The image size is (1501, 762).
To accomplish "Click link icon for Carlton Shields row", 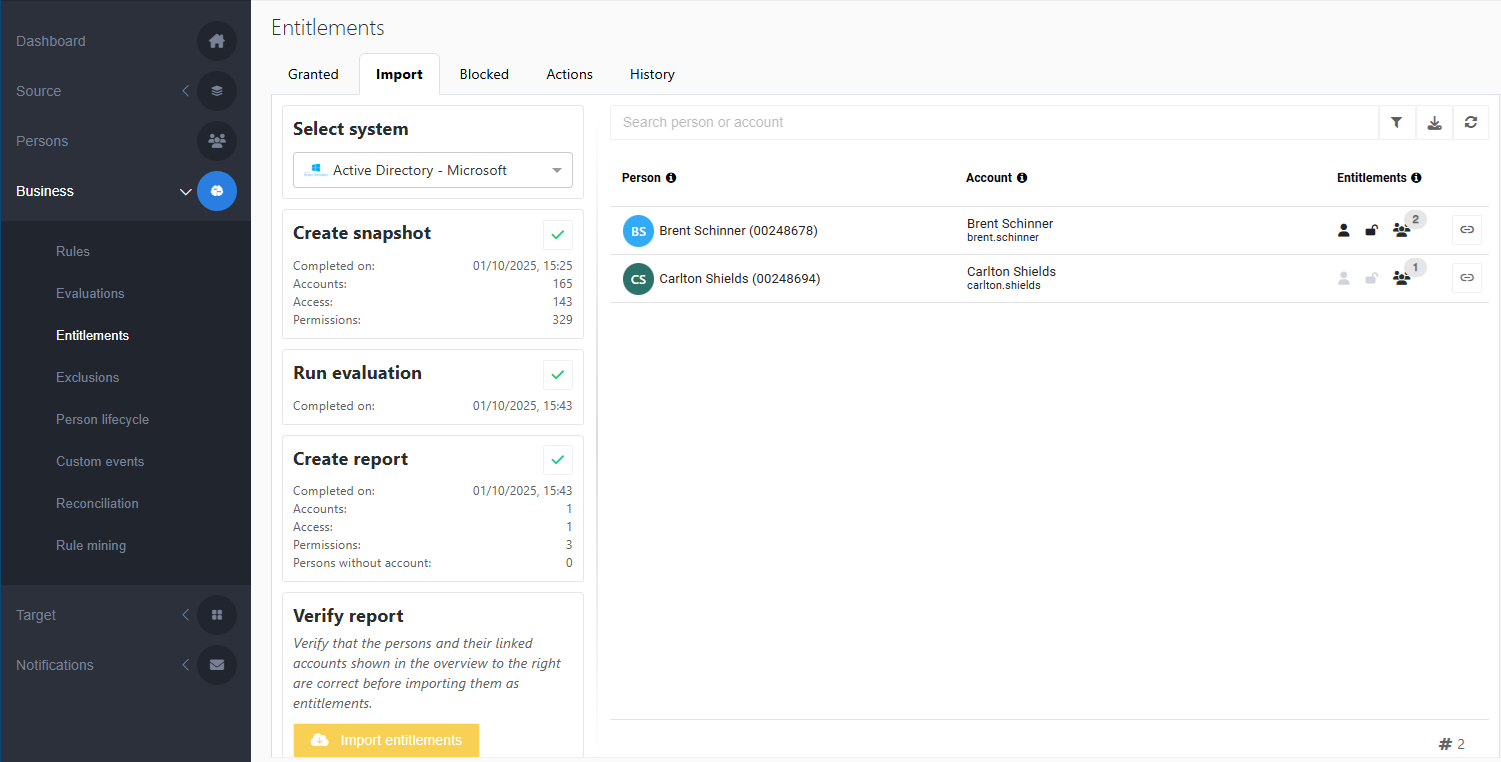I will point(1466,278).
